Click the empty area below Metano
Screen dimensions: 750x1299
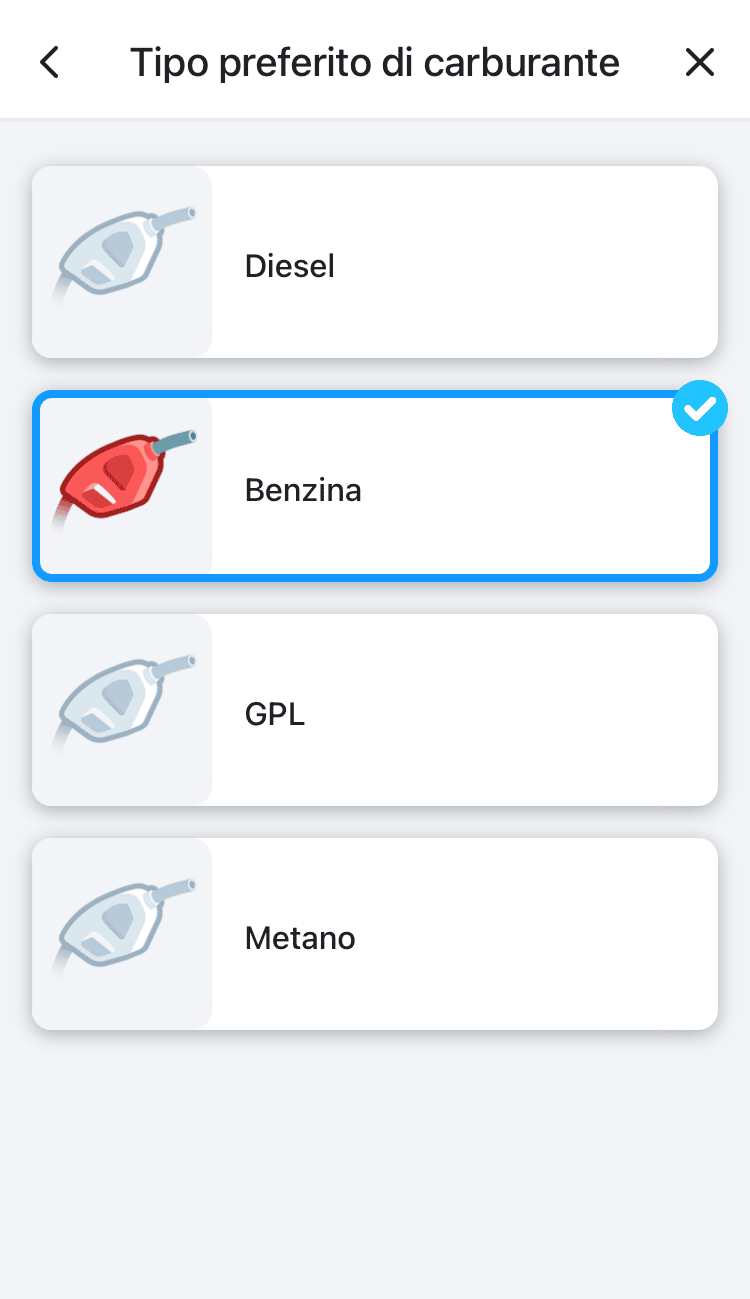click(x=375, y=1160)
